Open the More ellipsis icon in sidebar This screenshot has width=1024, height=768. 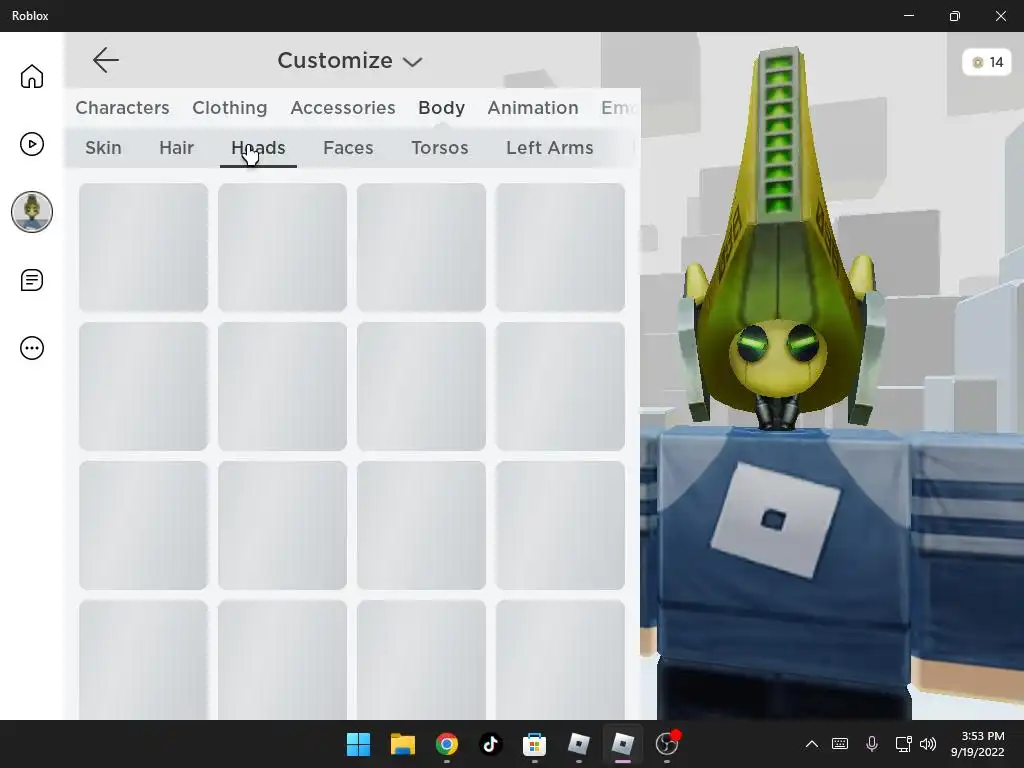pyautogui.click(x=31, y=348)
